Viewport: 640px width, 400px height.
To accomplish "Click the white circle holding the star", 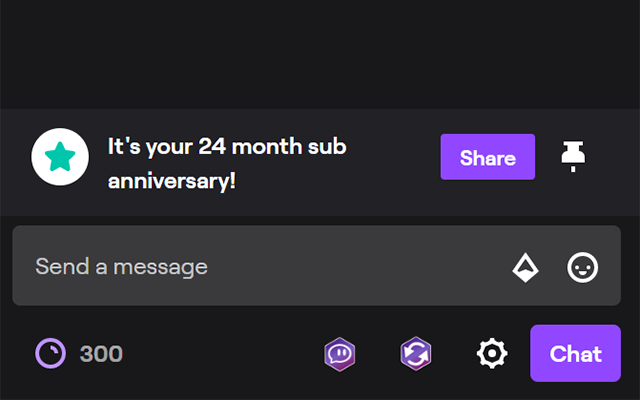I will pyautogui.click(x=60, y=157).
